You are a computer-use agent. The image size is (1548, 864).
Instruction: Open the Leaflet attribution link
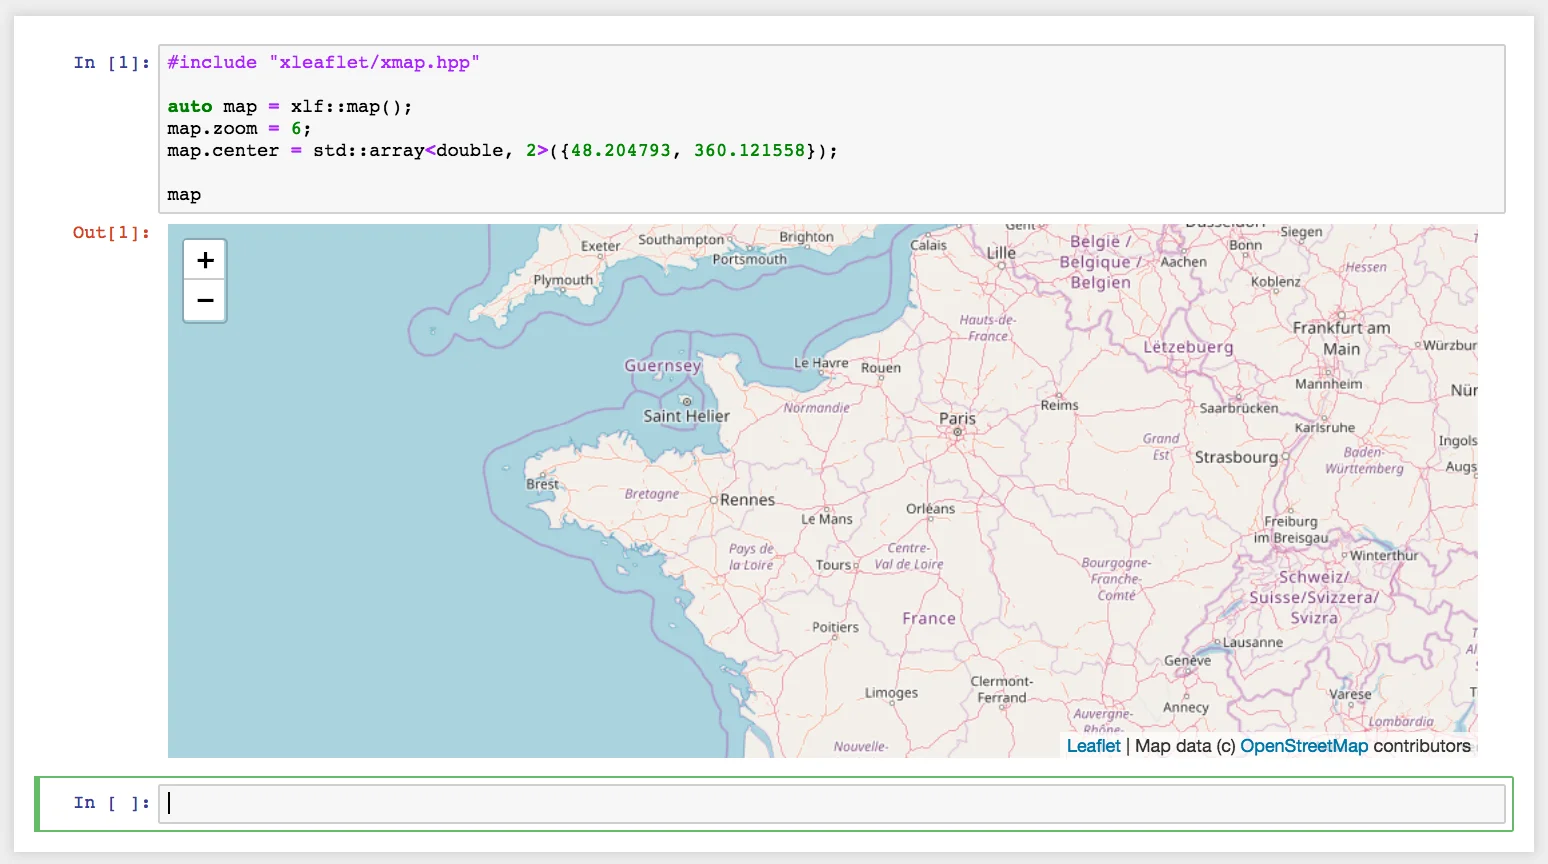click(x=1093, y=746)
